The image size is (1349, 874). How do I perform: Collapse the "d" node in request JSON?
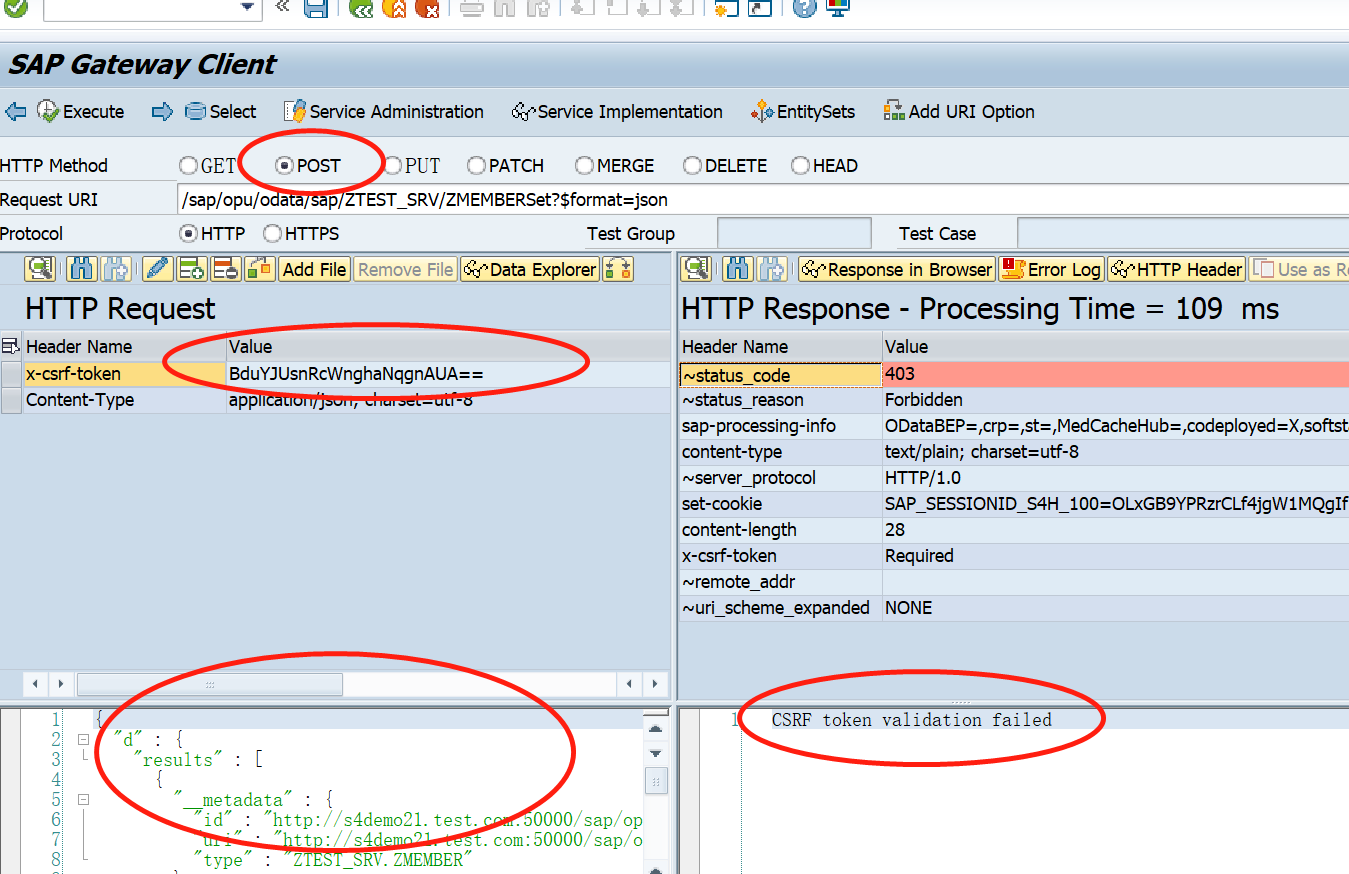point(83,740)
